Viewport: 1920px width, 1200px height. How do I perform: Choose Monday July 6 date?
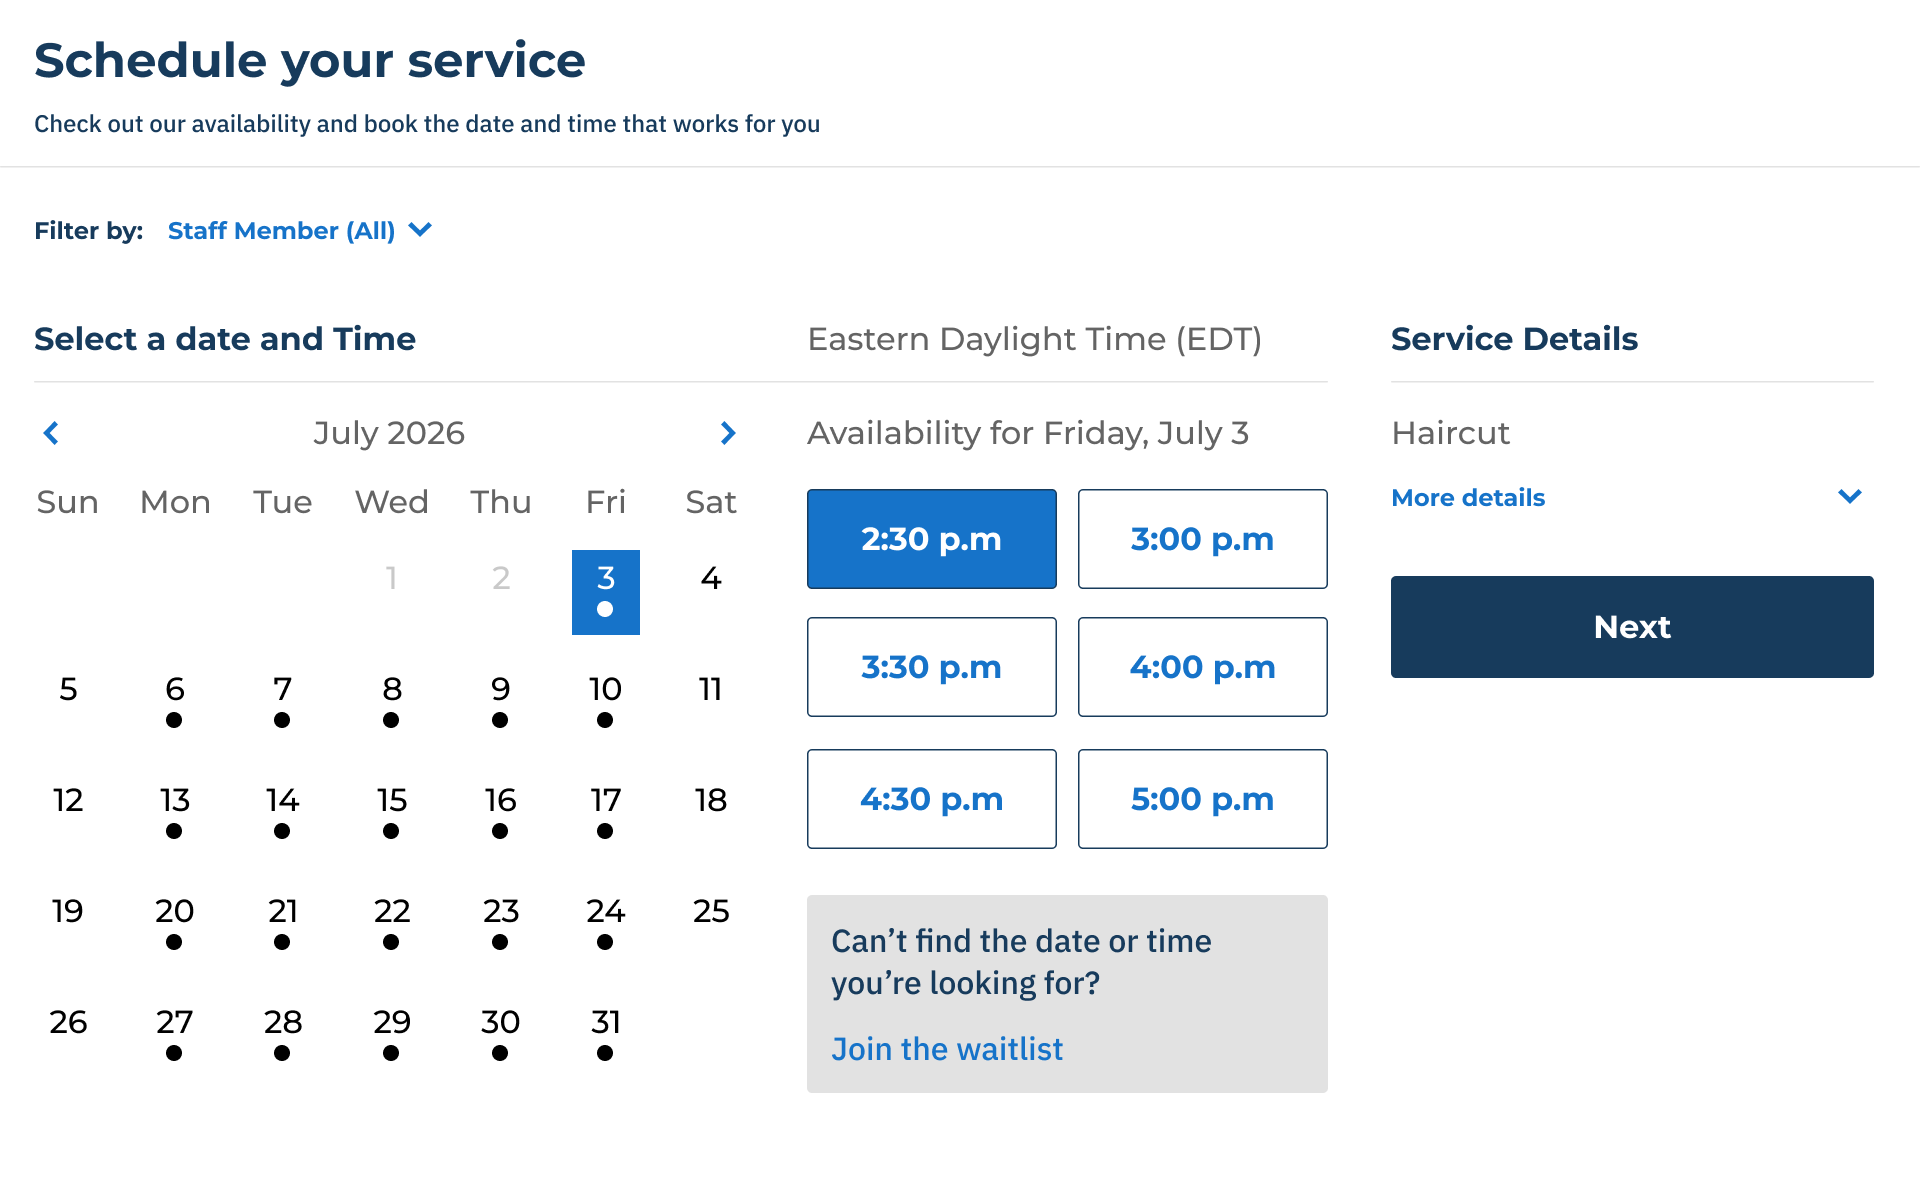coord(175,700)
